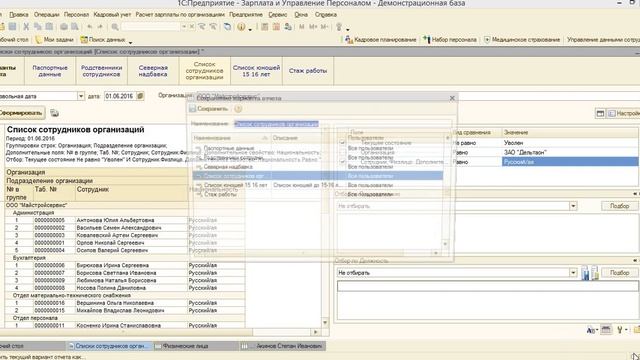The height and width of the screenshot is (360, 640).
Task: Click the Сформировать button
Action: point(21,113)
